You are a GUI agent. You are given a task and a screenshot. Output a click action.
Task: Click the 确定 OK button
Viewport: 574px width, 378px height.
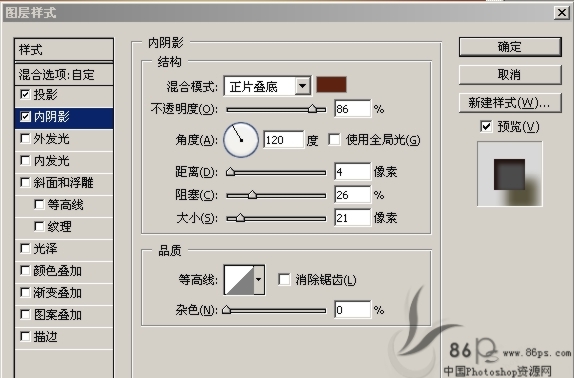coord(510,47)
